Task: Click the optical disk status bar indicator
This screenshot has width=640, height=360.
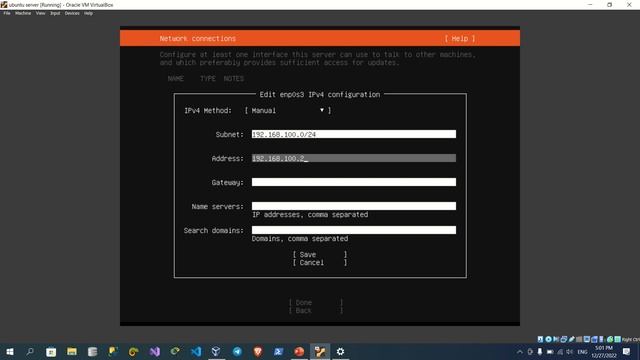Action: (x=549, y=339)
